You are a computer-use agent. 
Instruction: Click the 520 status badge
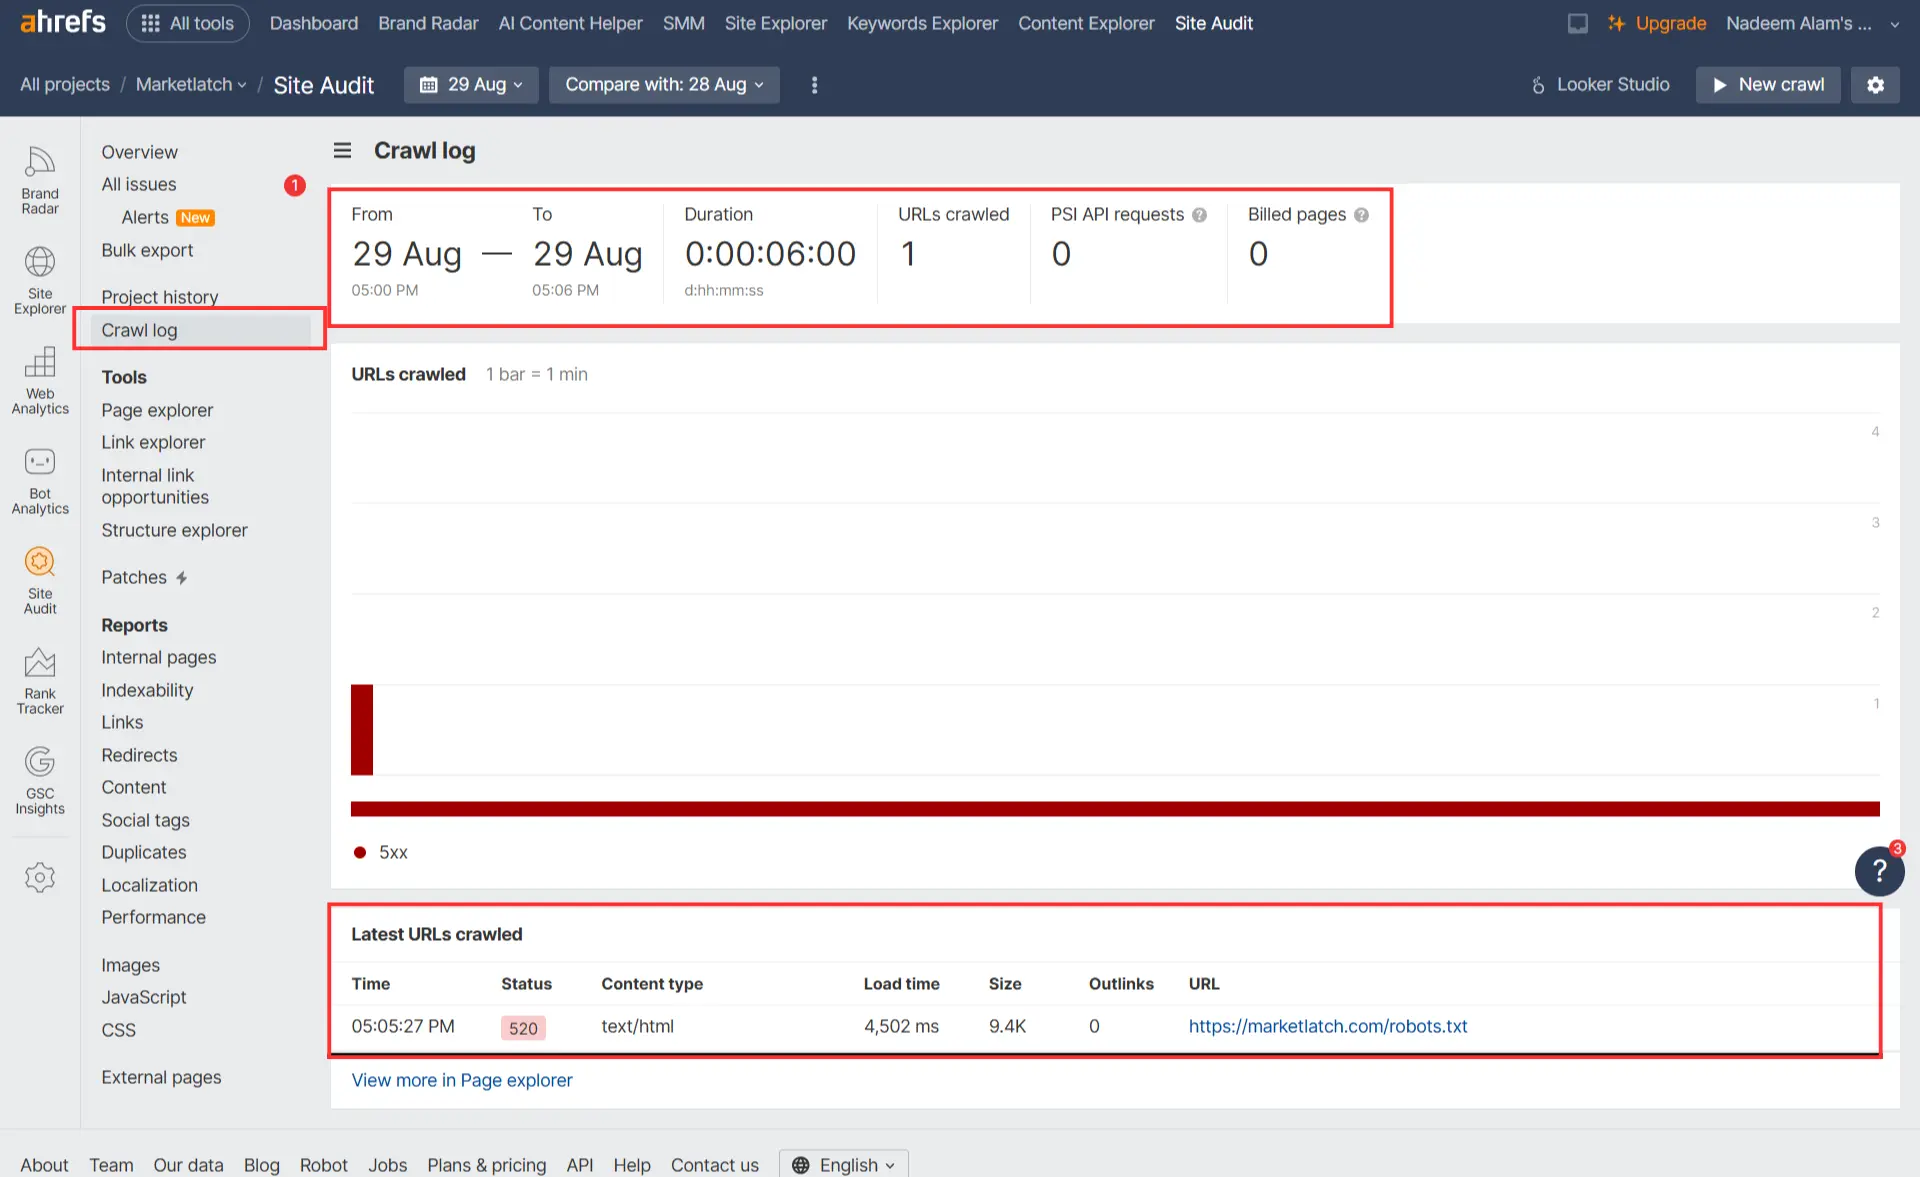click(523, 1028)
